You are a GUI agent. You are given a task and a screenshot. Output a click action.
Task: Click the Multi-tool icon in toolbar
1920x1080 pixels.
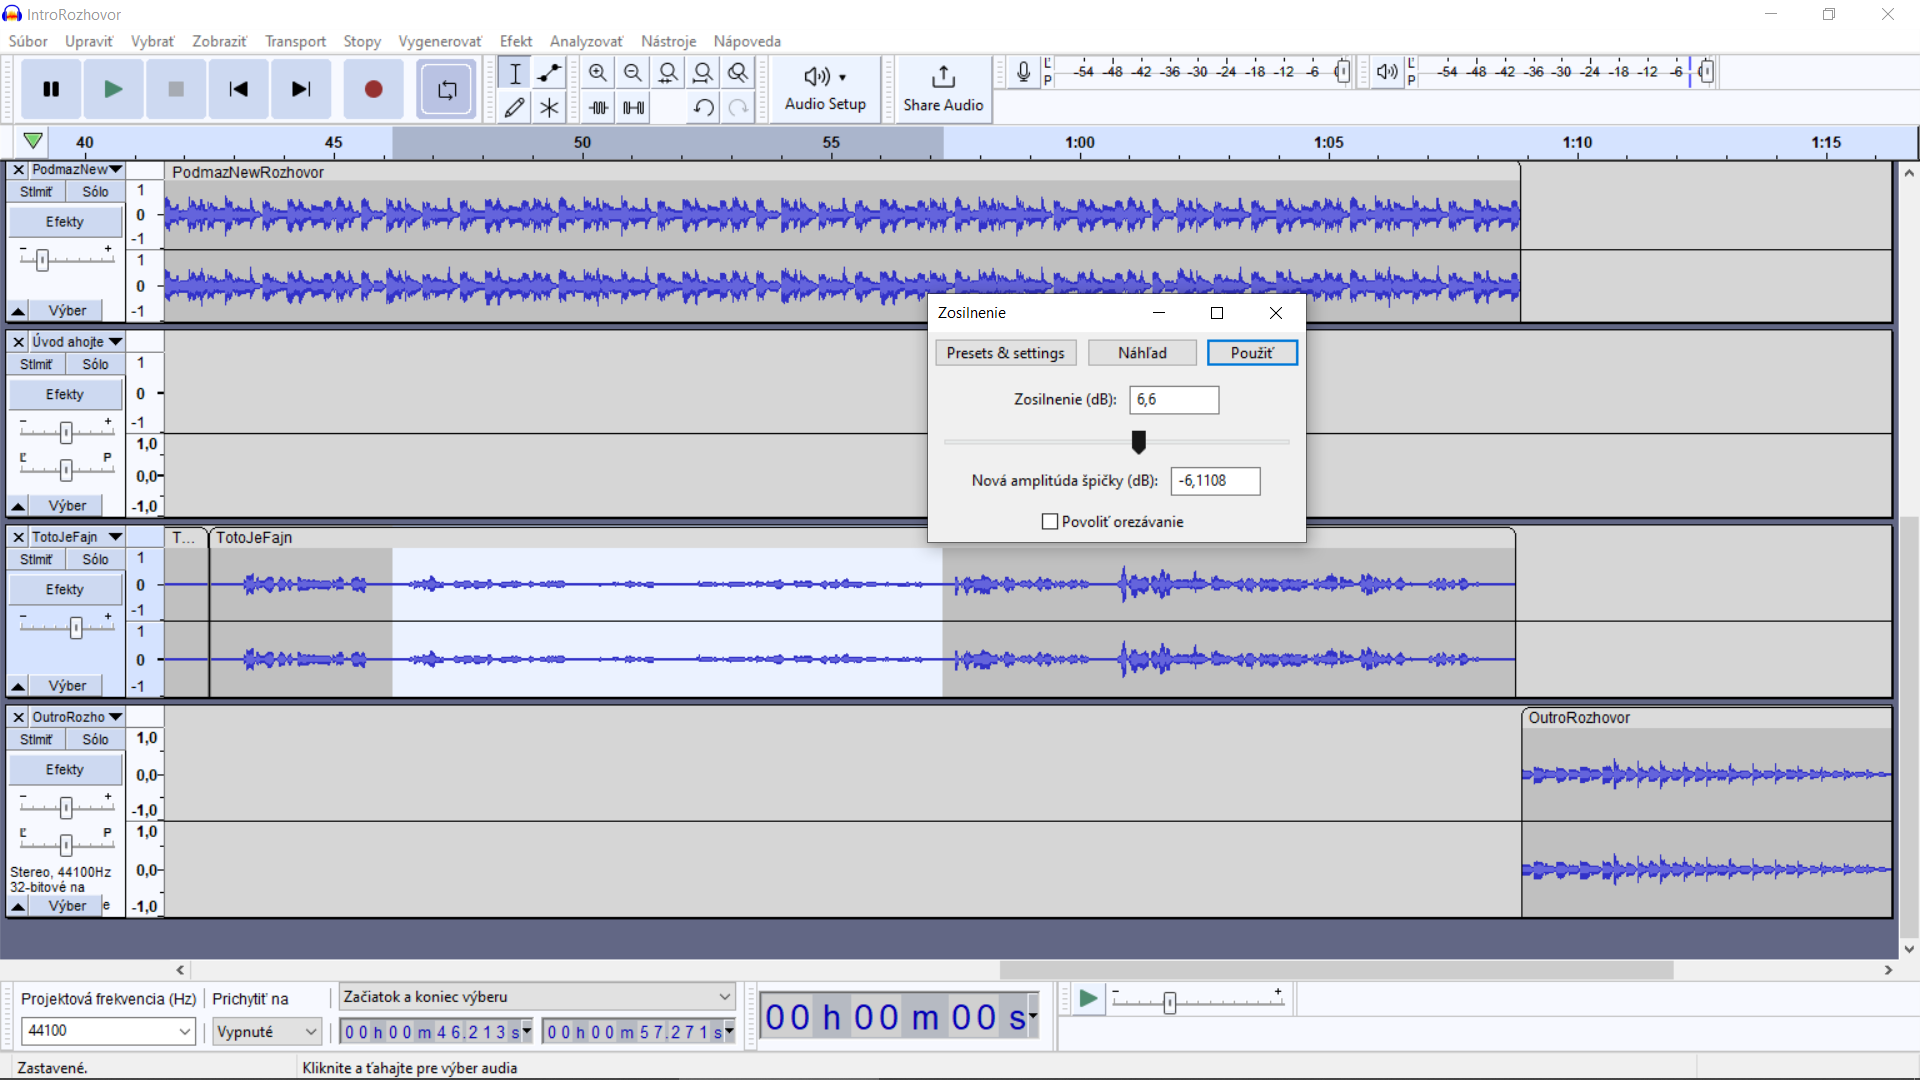(551, 107)
